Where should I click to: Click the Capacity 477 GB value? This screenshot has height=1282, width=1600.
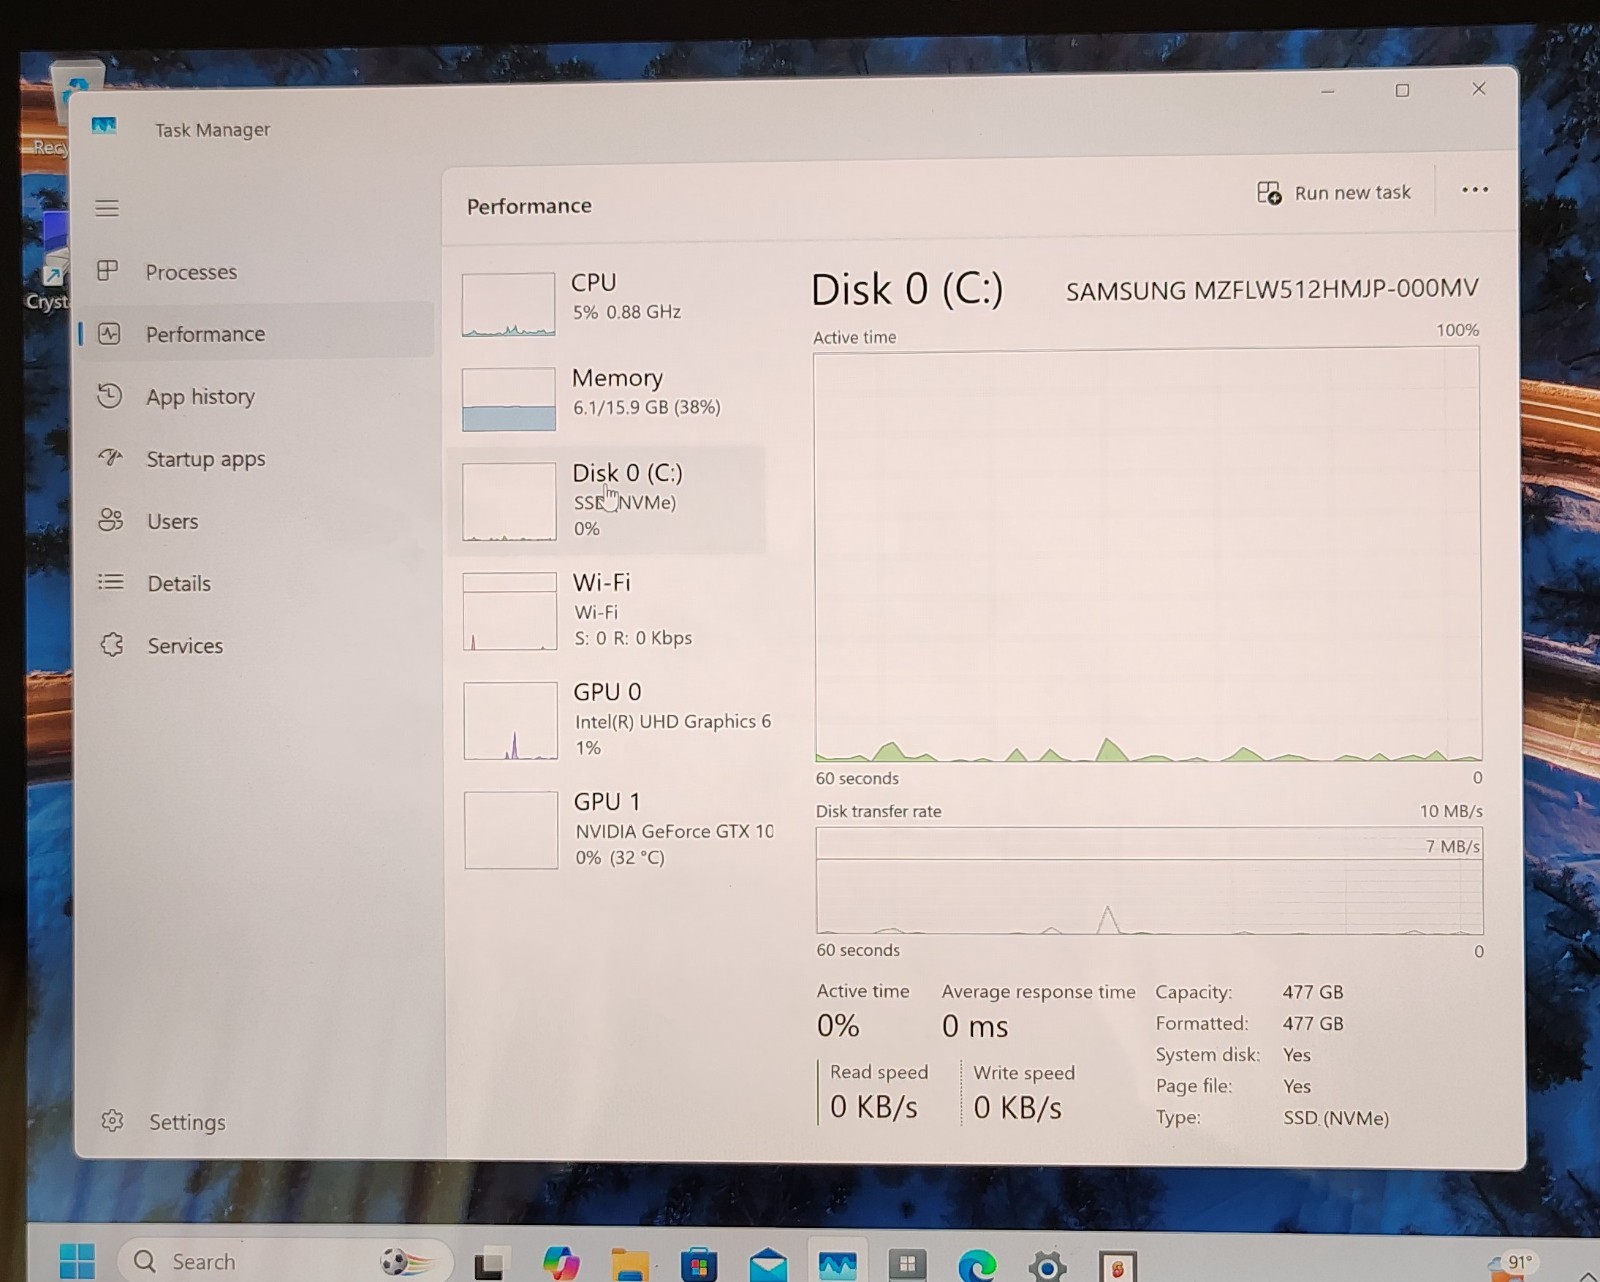(x=1313, y=992)
